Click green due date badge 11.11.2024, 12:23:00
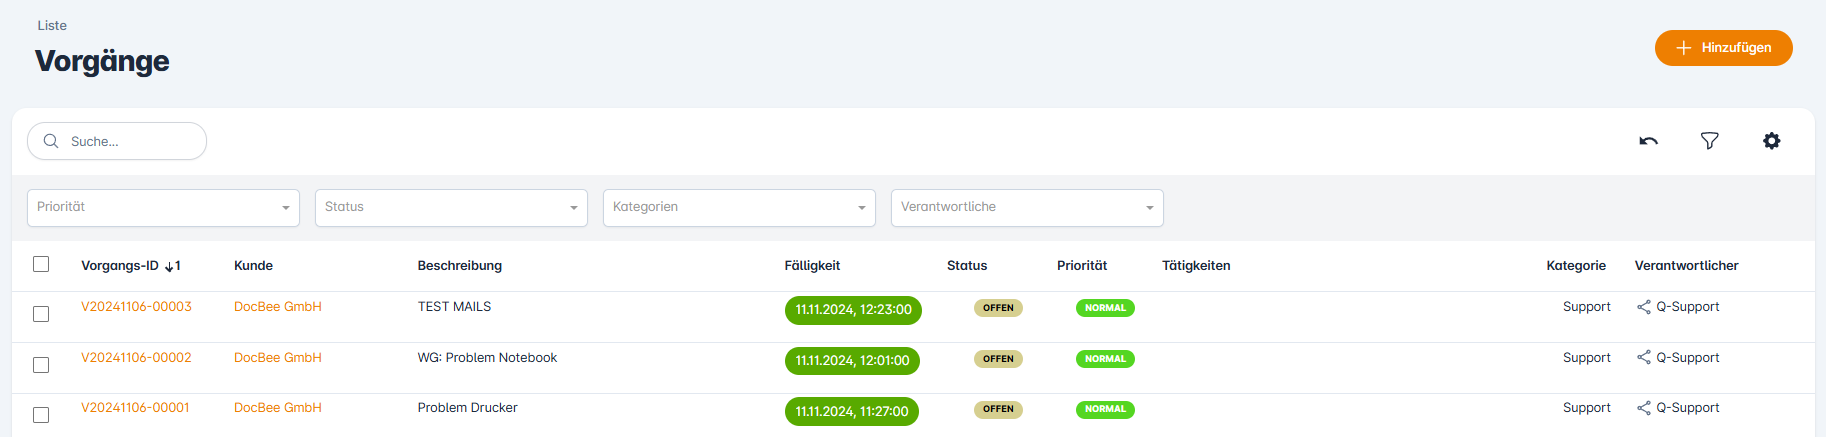The image size is (1826, 437). click(853, 310)
